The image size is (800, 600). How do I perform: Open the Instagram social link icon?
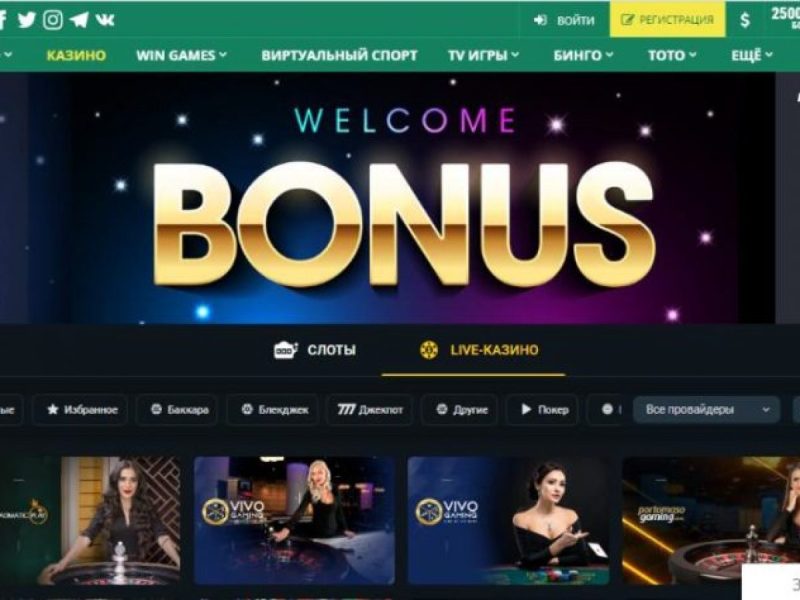[x=53, y=20]
